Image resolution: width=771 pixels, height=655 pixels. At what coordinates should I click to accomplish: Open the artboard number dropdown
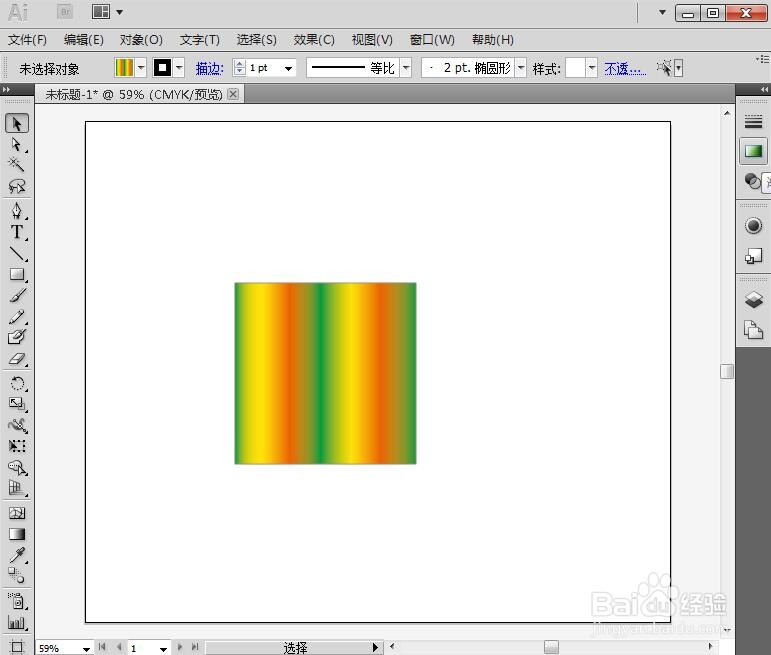click(x=163, y=649)
